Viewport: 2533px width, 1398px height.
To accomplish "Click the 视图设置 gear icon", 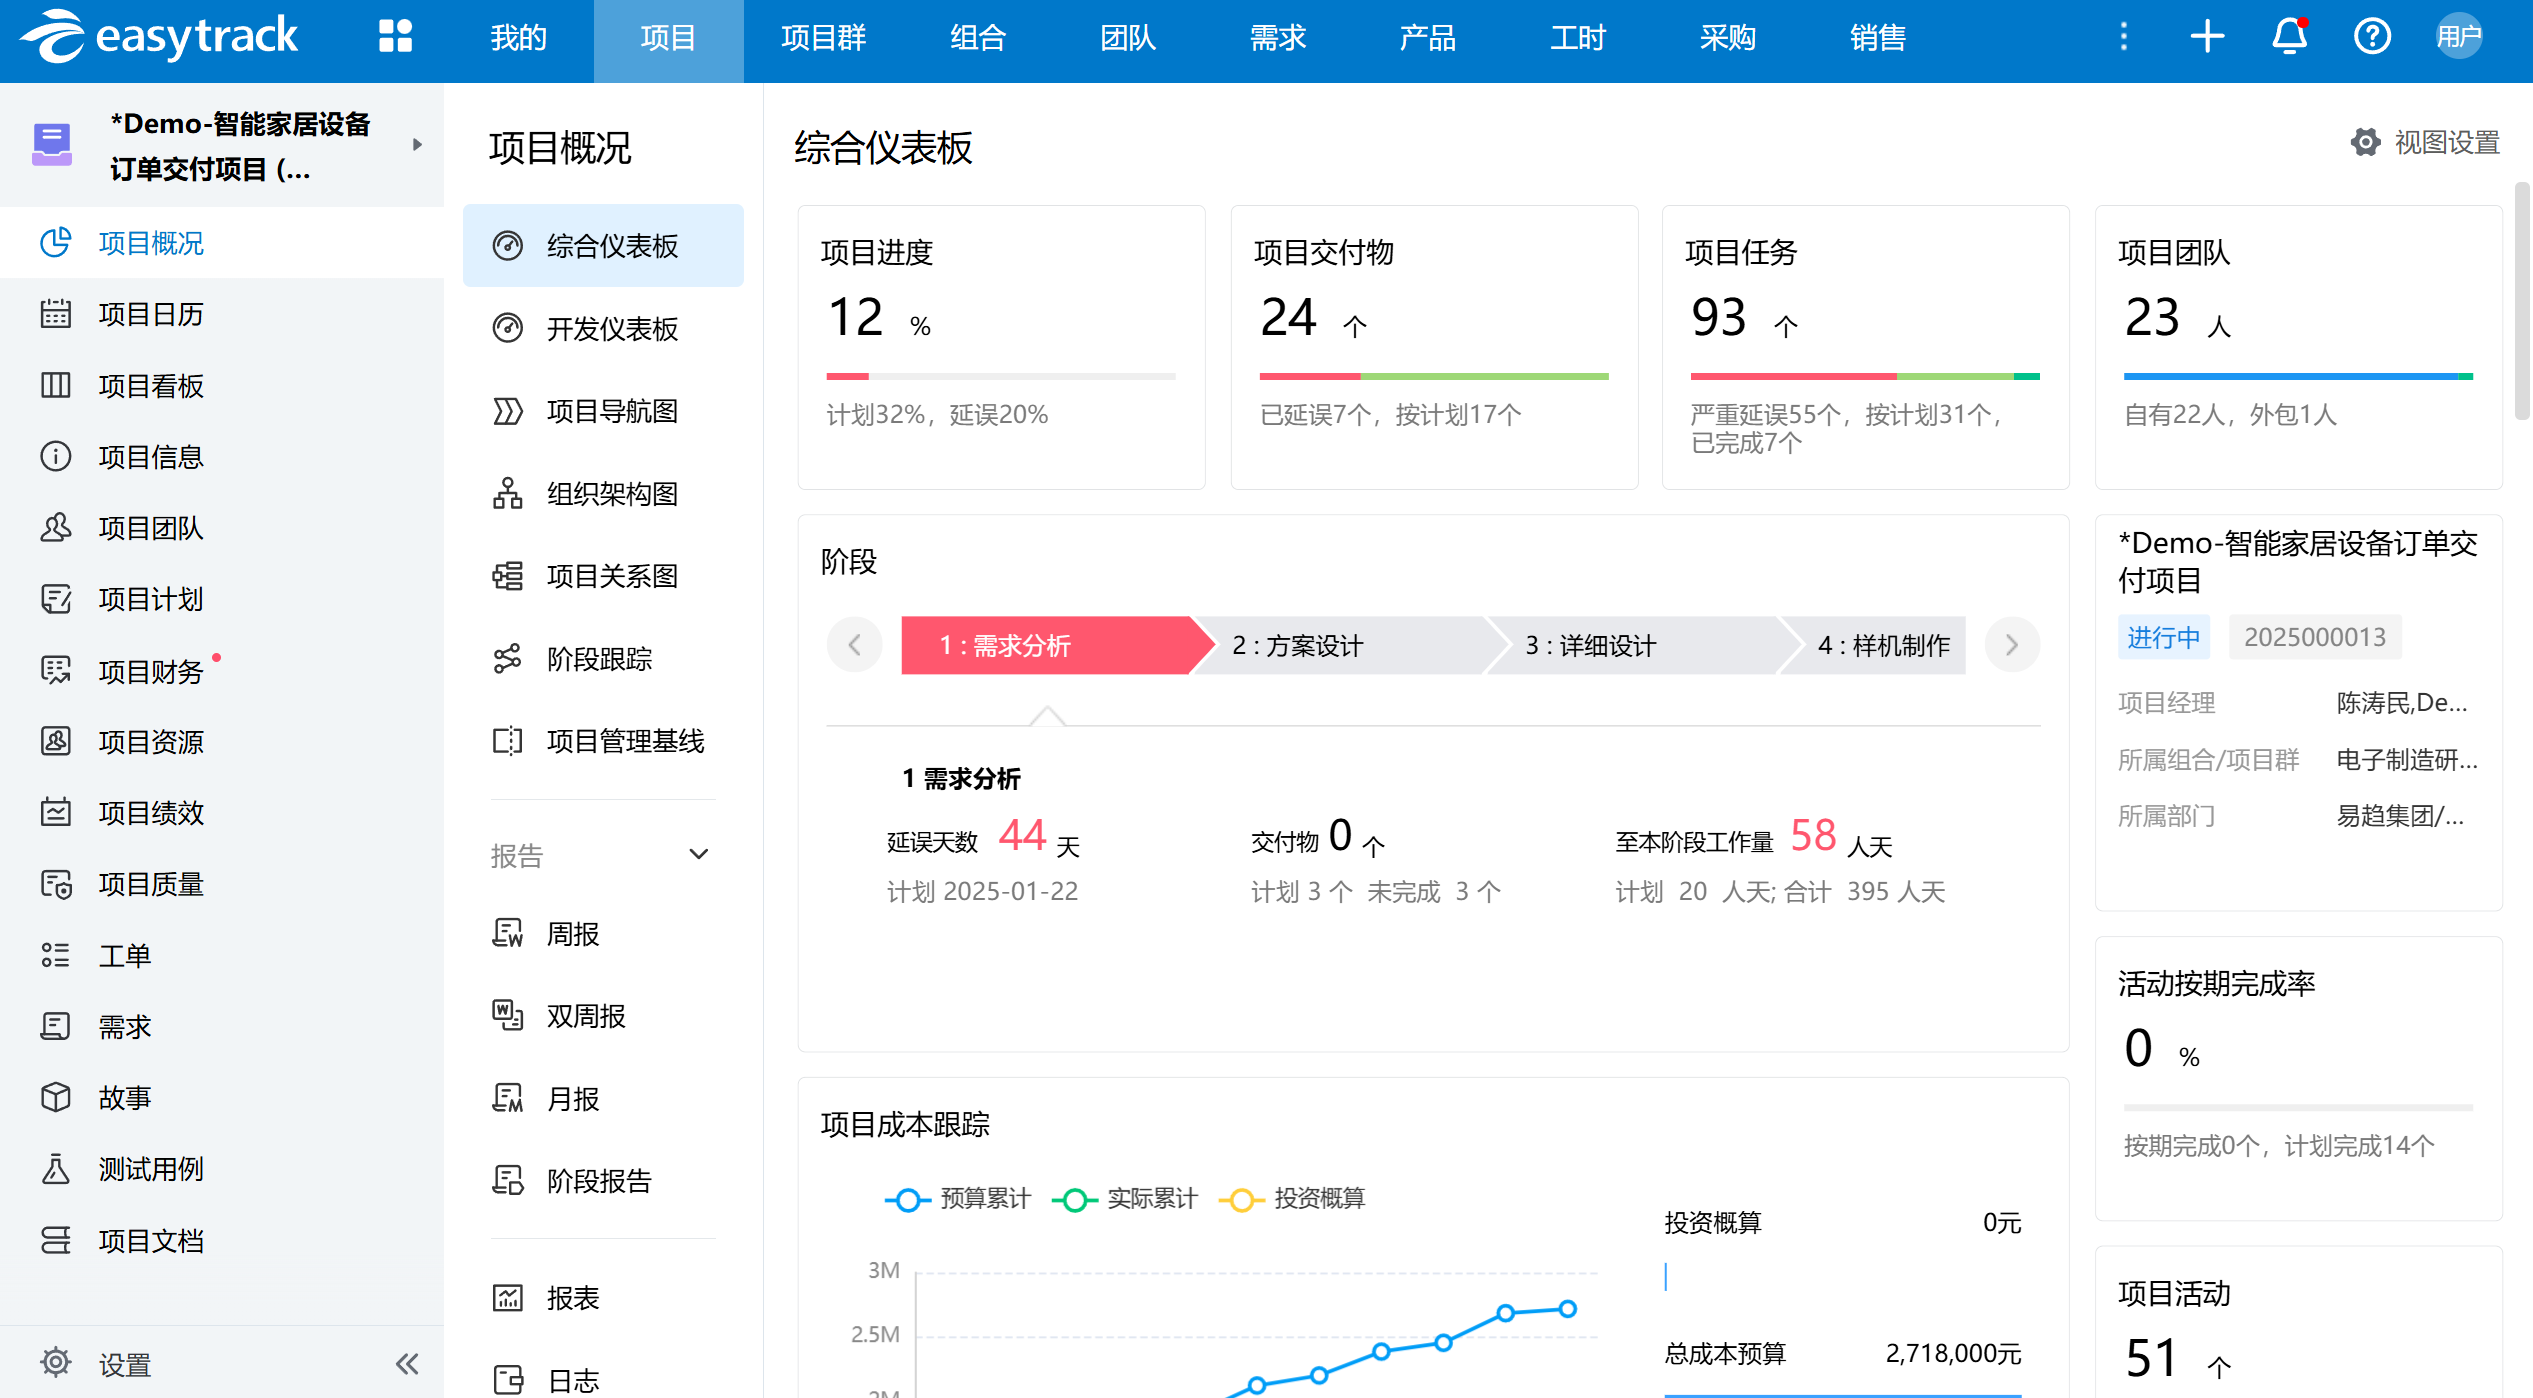I will coord(2365,142).
